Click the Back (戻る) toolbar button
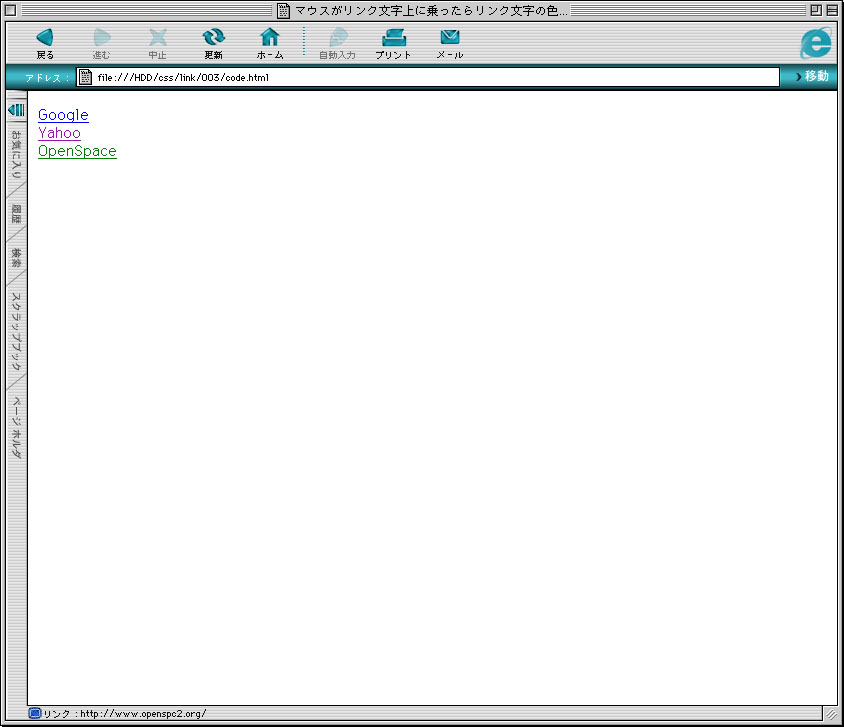 [45, 40]
